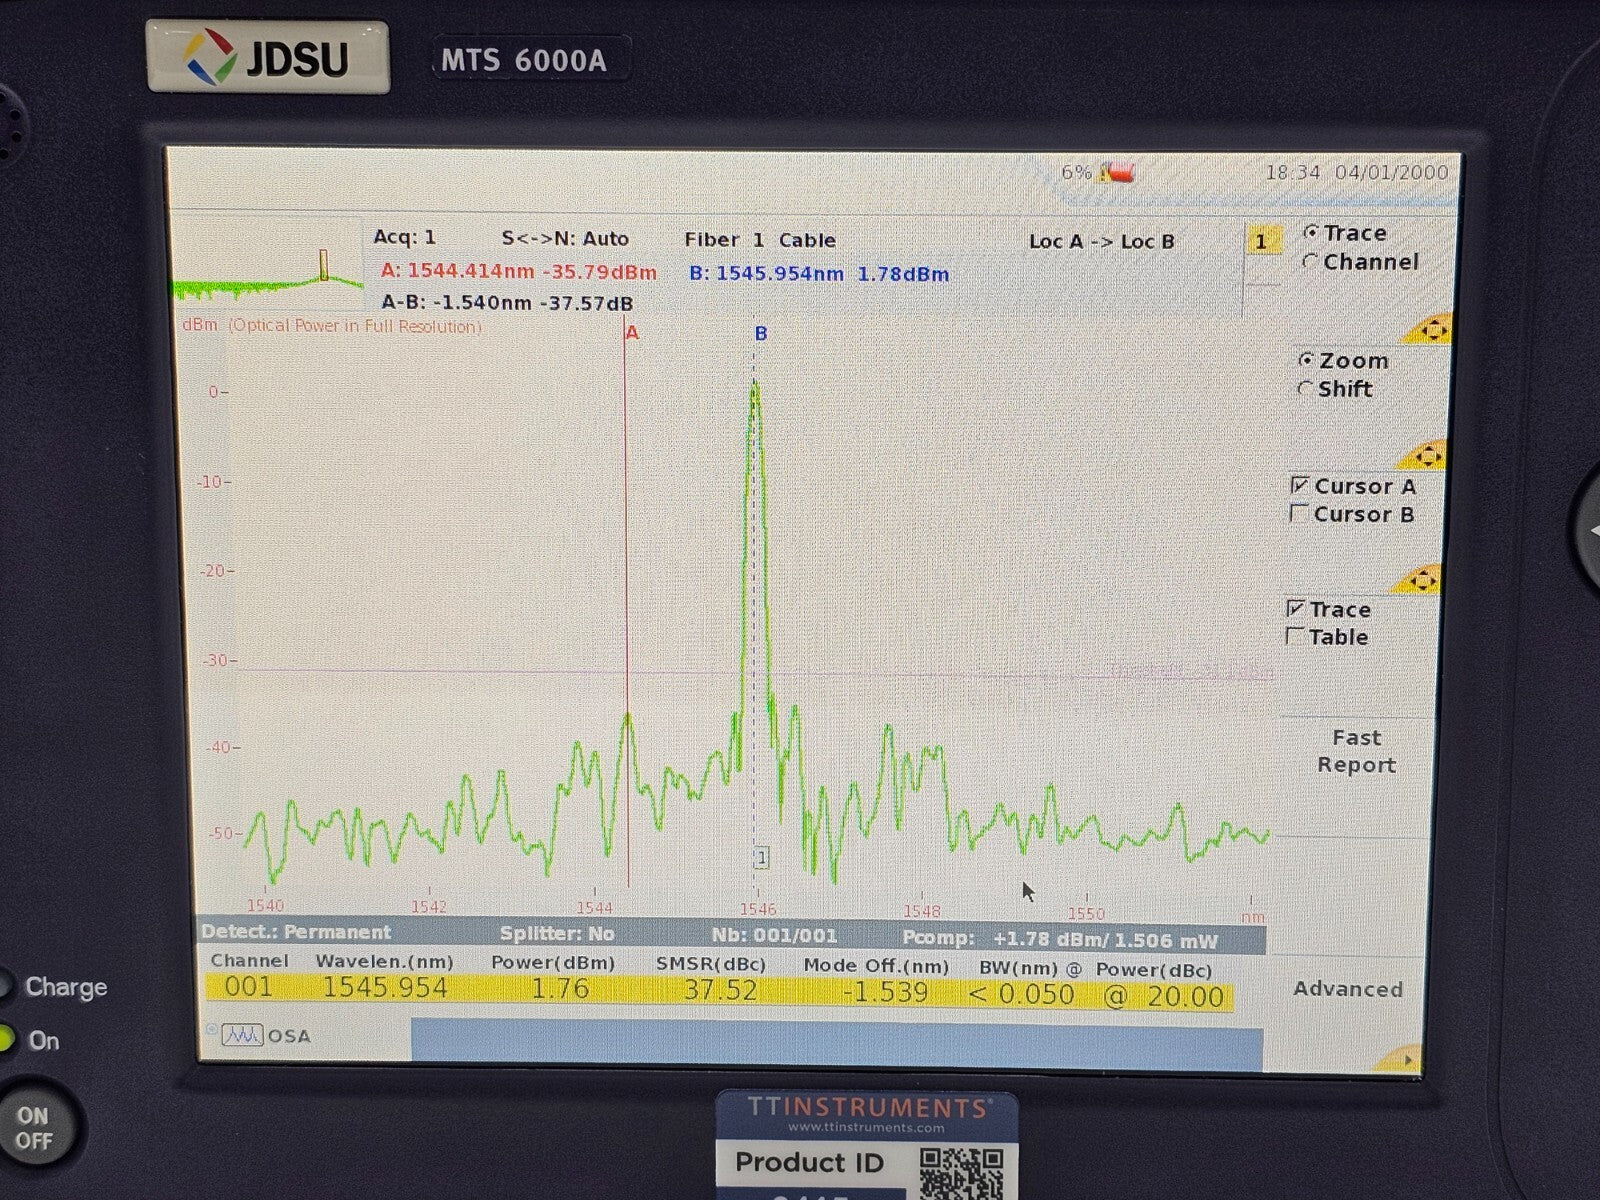Click the date and time display
The height and width of the screenshot is (1200, 1600).
1357,172
